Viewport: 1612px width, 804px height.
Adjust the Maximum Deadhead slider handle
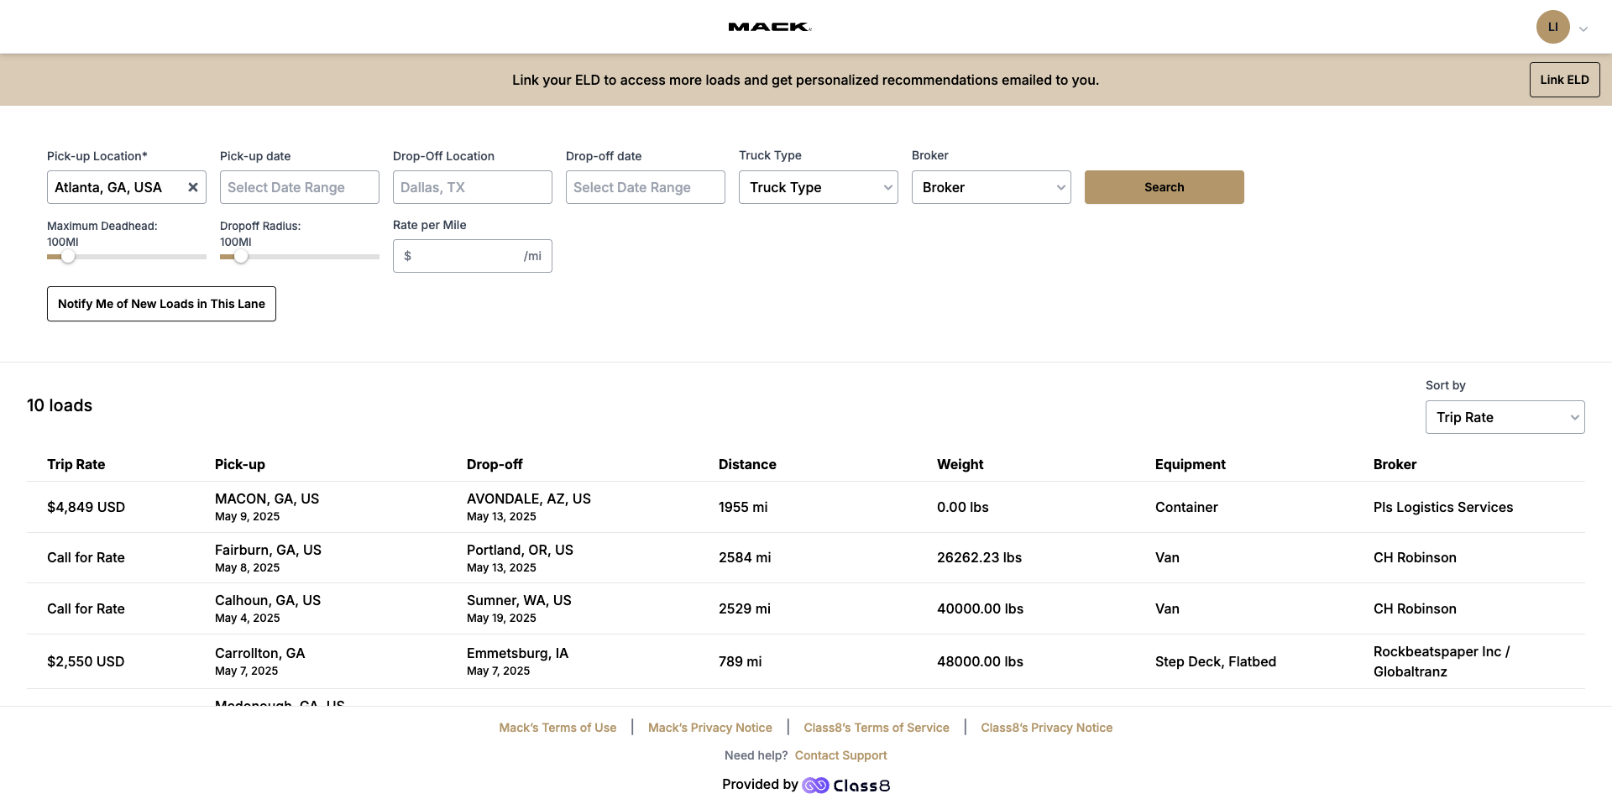click(x=68, y=257)
